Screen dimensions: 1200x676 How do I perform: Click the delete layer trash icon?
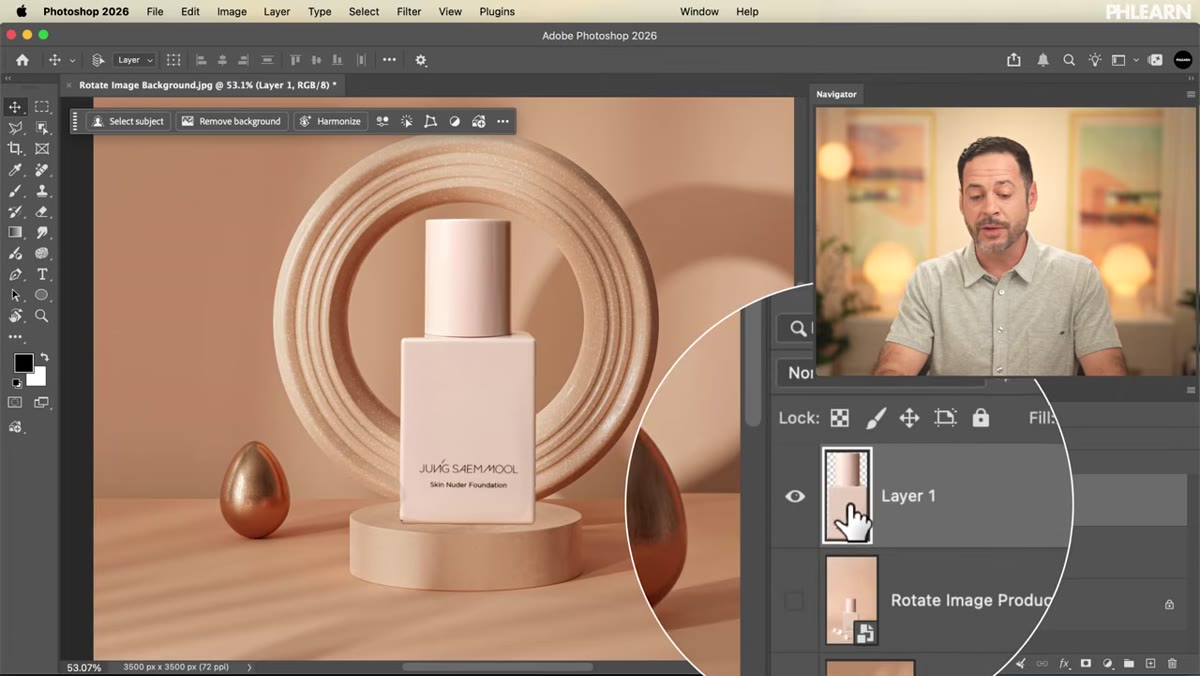[1173, 663]
